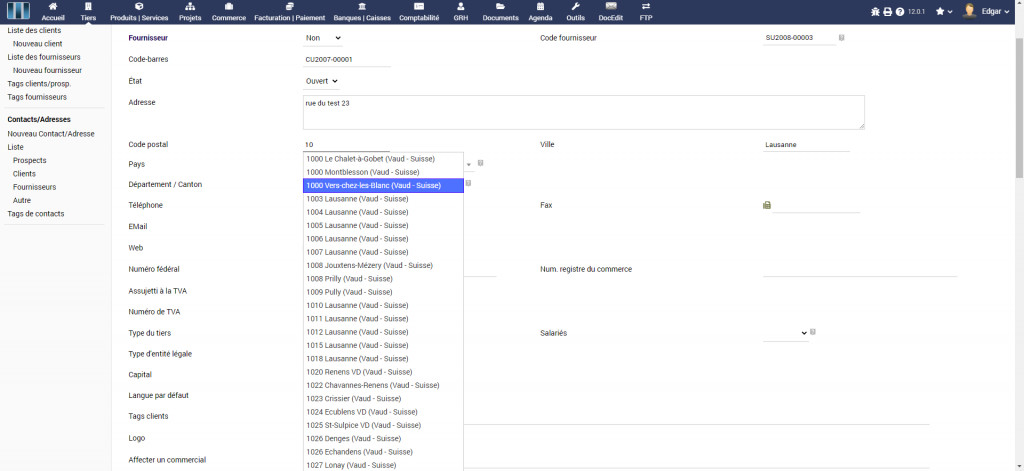The height and width of the screenshot is (471, 1024).
Task: Click the info icon beside Code fournisseur
Action: pos(841,37)
